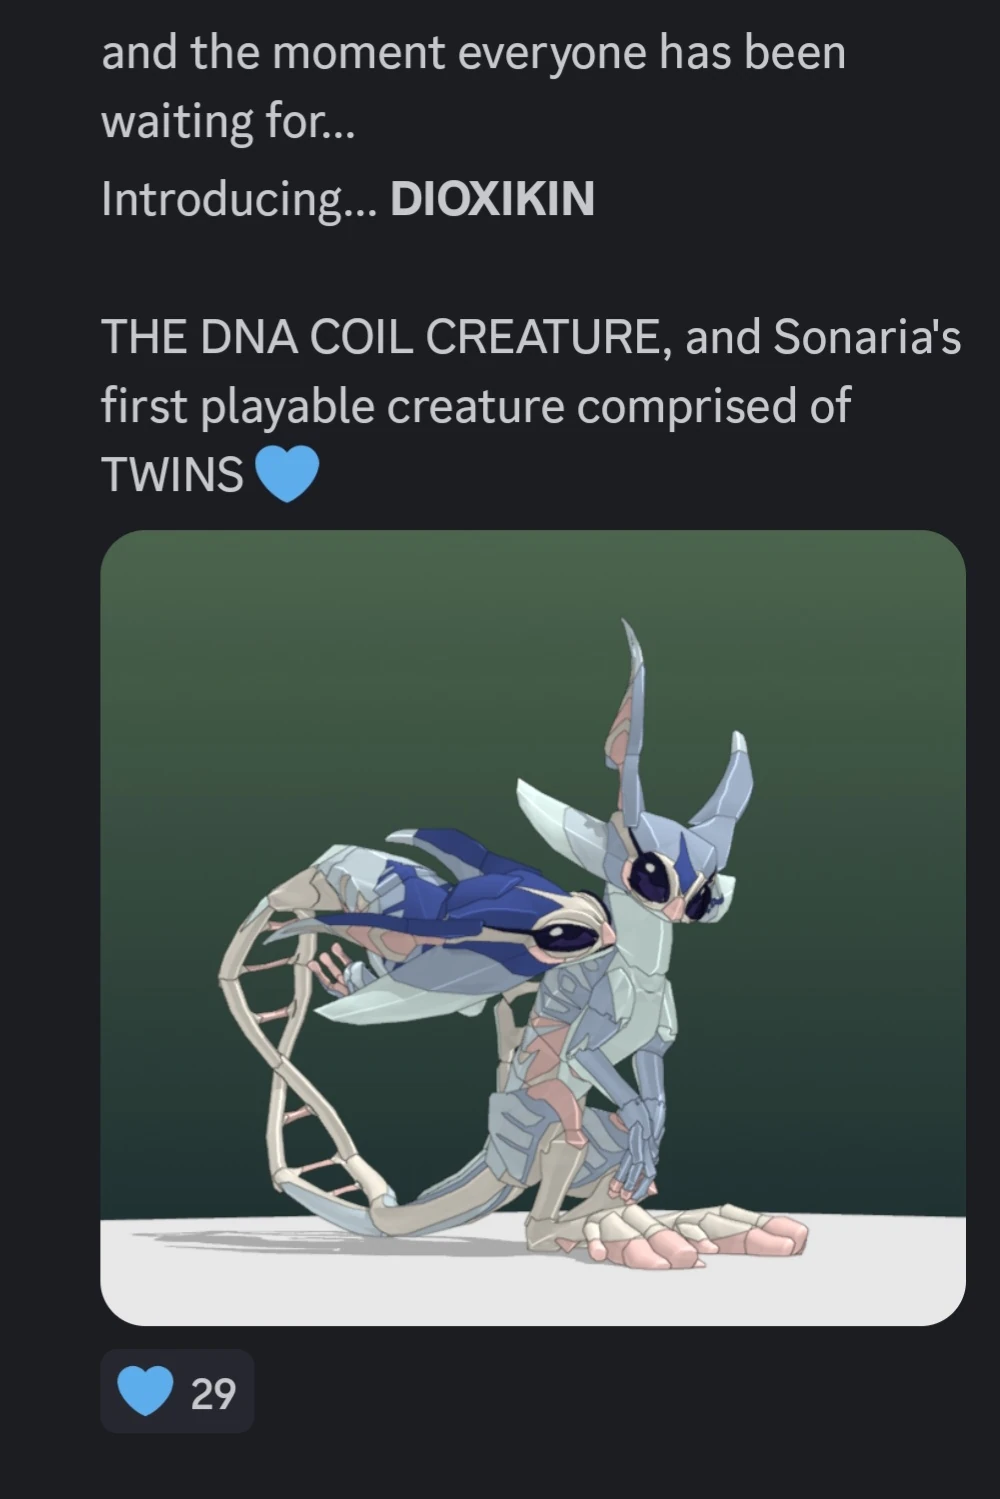The height and width of the screenshot is (1499, 1000).
Task: Toggle the blue heart reaction showing 29
Action: [x=177, y=1392]
